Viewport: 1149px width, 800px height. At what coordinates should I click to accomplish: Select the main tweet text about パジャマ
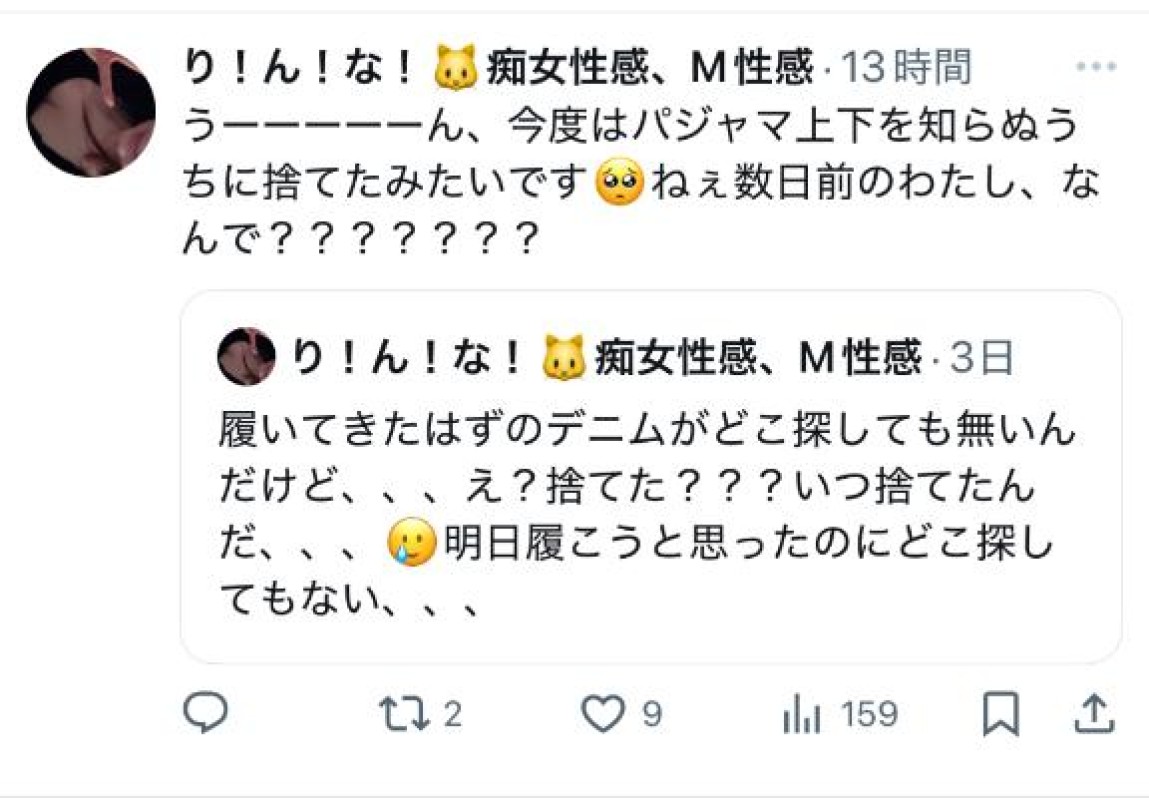pyautogui.click(x=642, y=181)
